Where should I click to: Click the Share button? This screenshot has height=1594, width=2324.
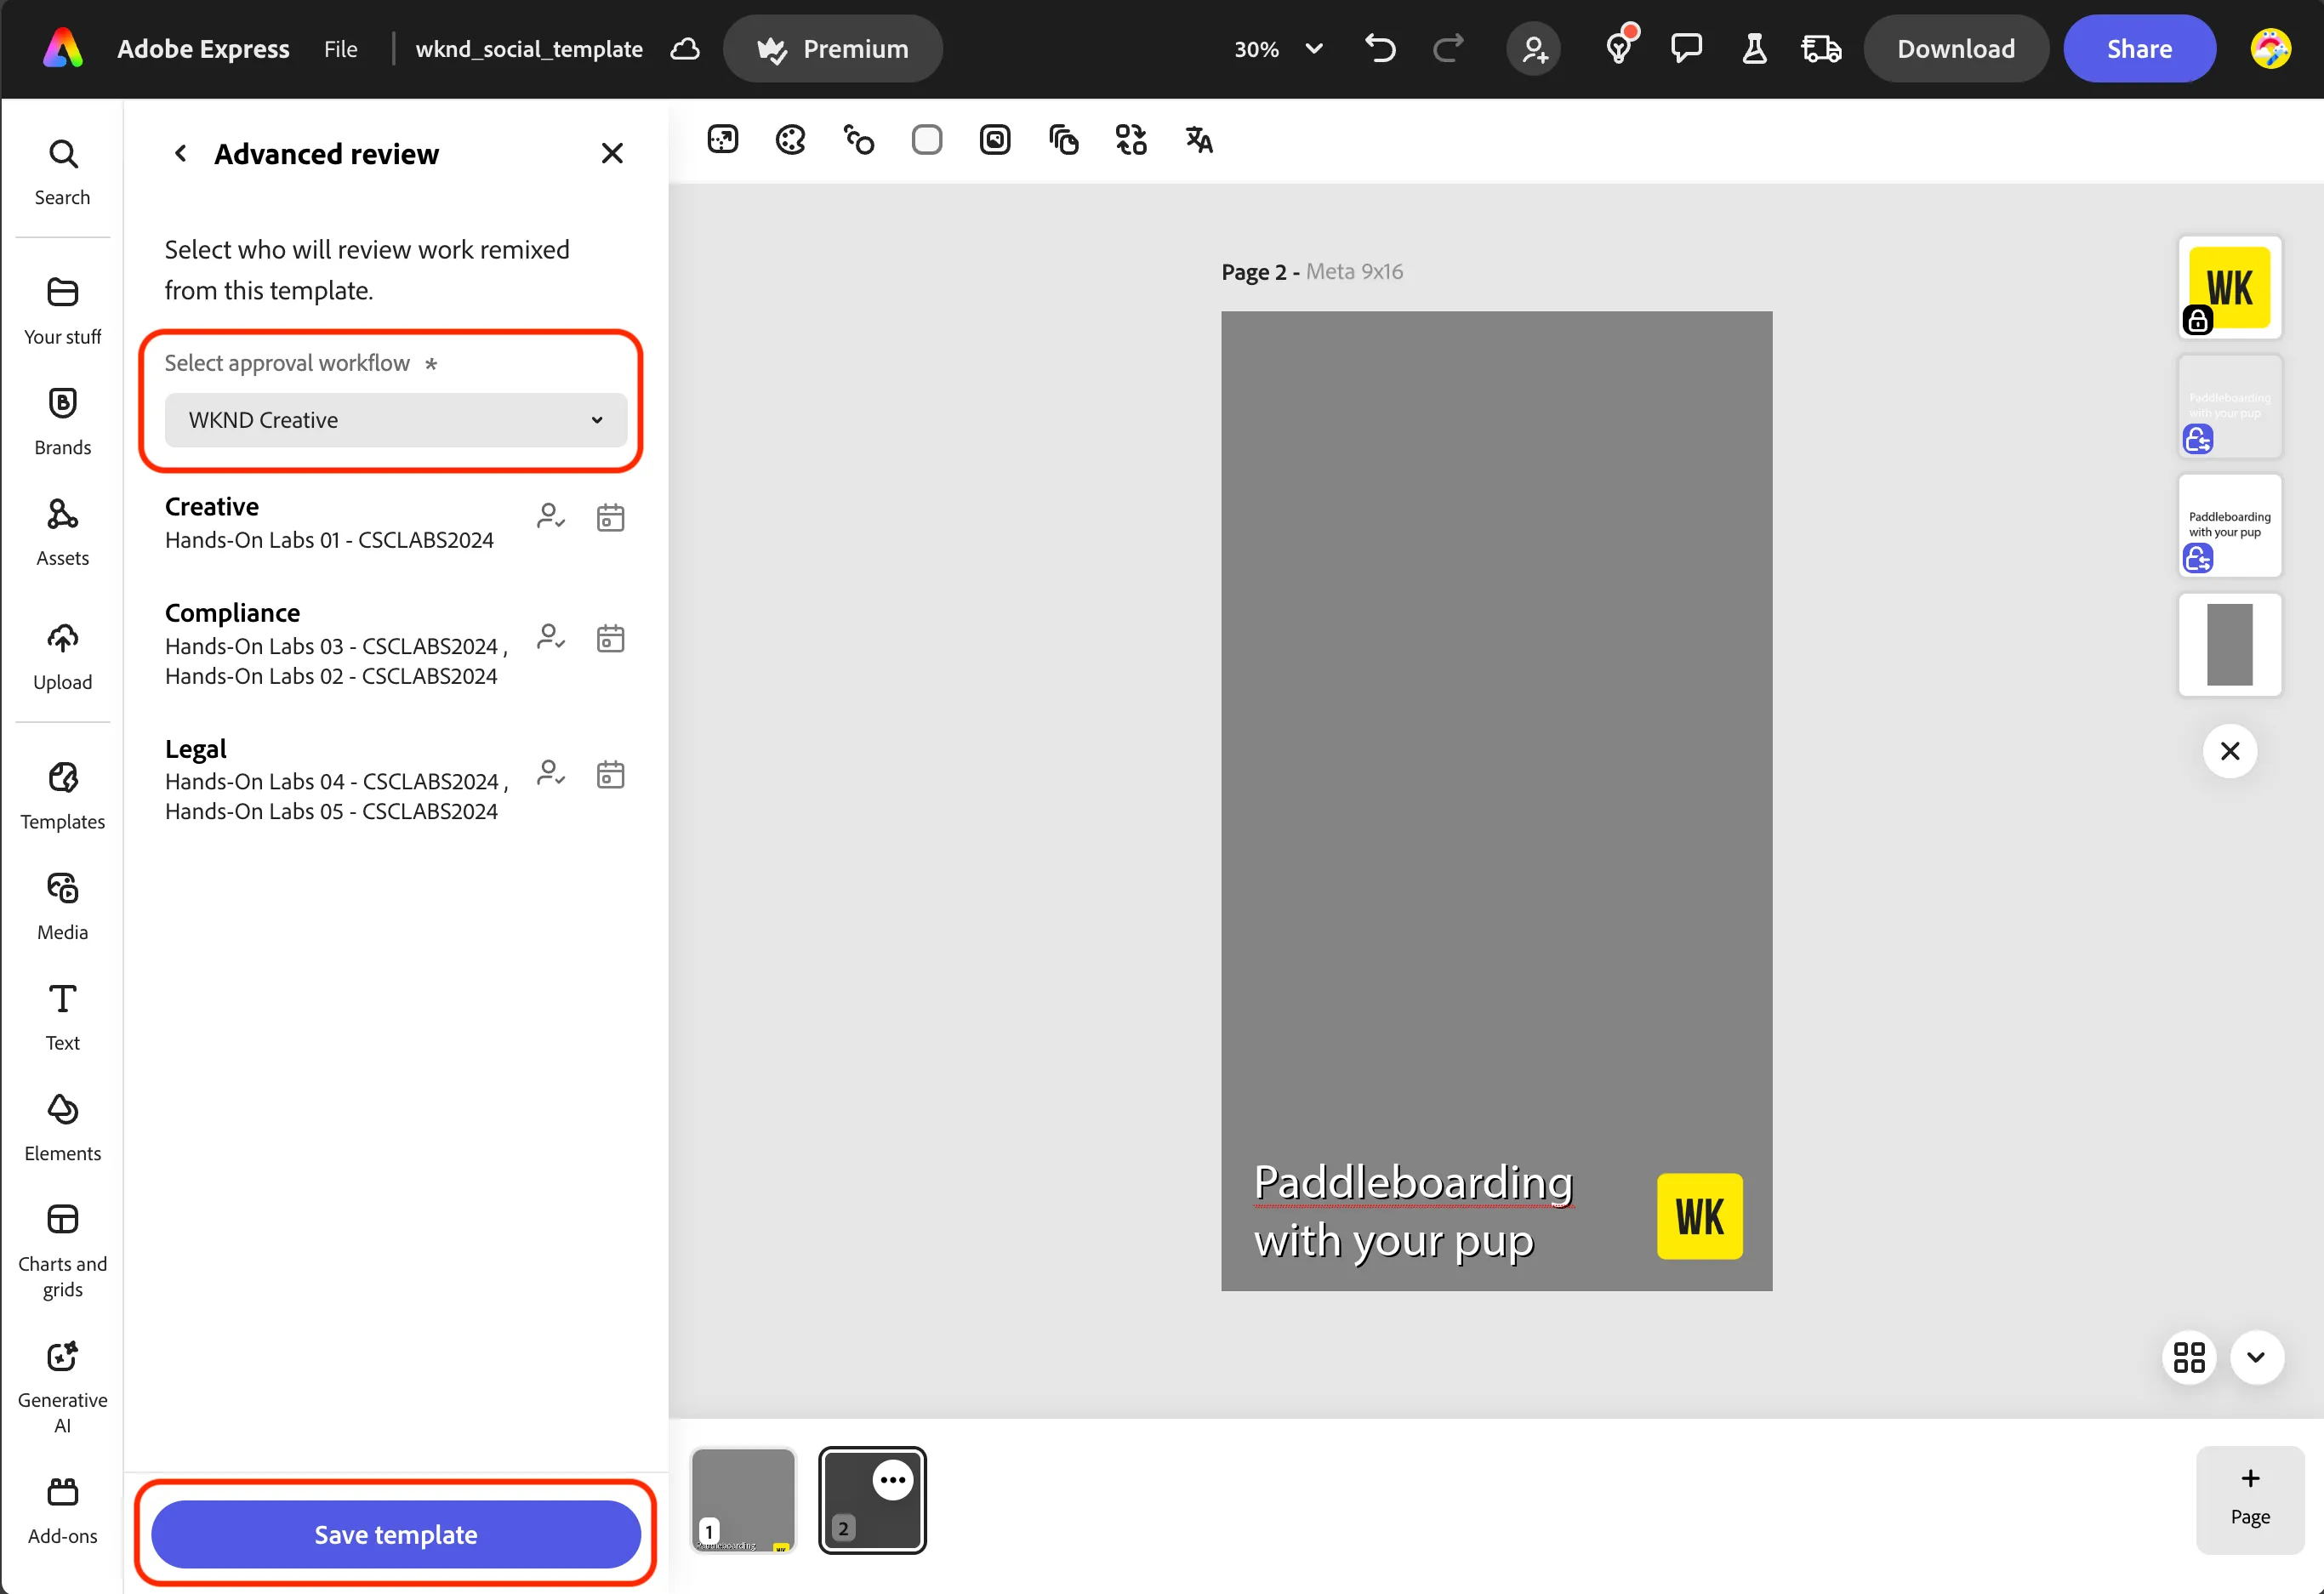pyautogui.click(x=2139, y=48)
